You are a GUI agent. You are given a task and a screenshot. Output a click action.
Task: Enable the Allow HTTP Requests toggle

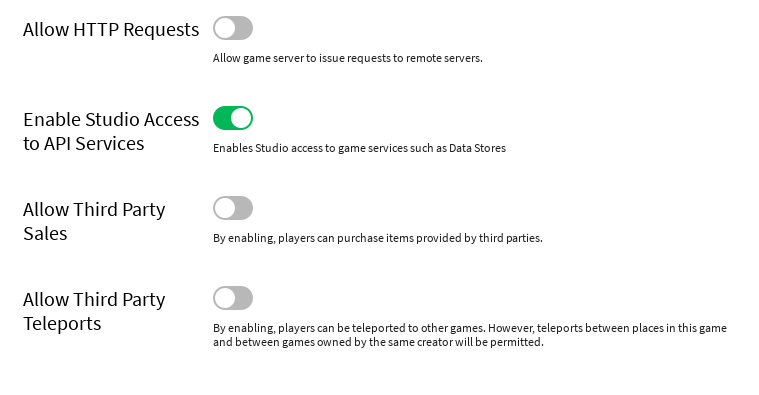[x=233, y=28]
